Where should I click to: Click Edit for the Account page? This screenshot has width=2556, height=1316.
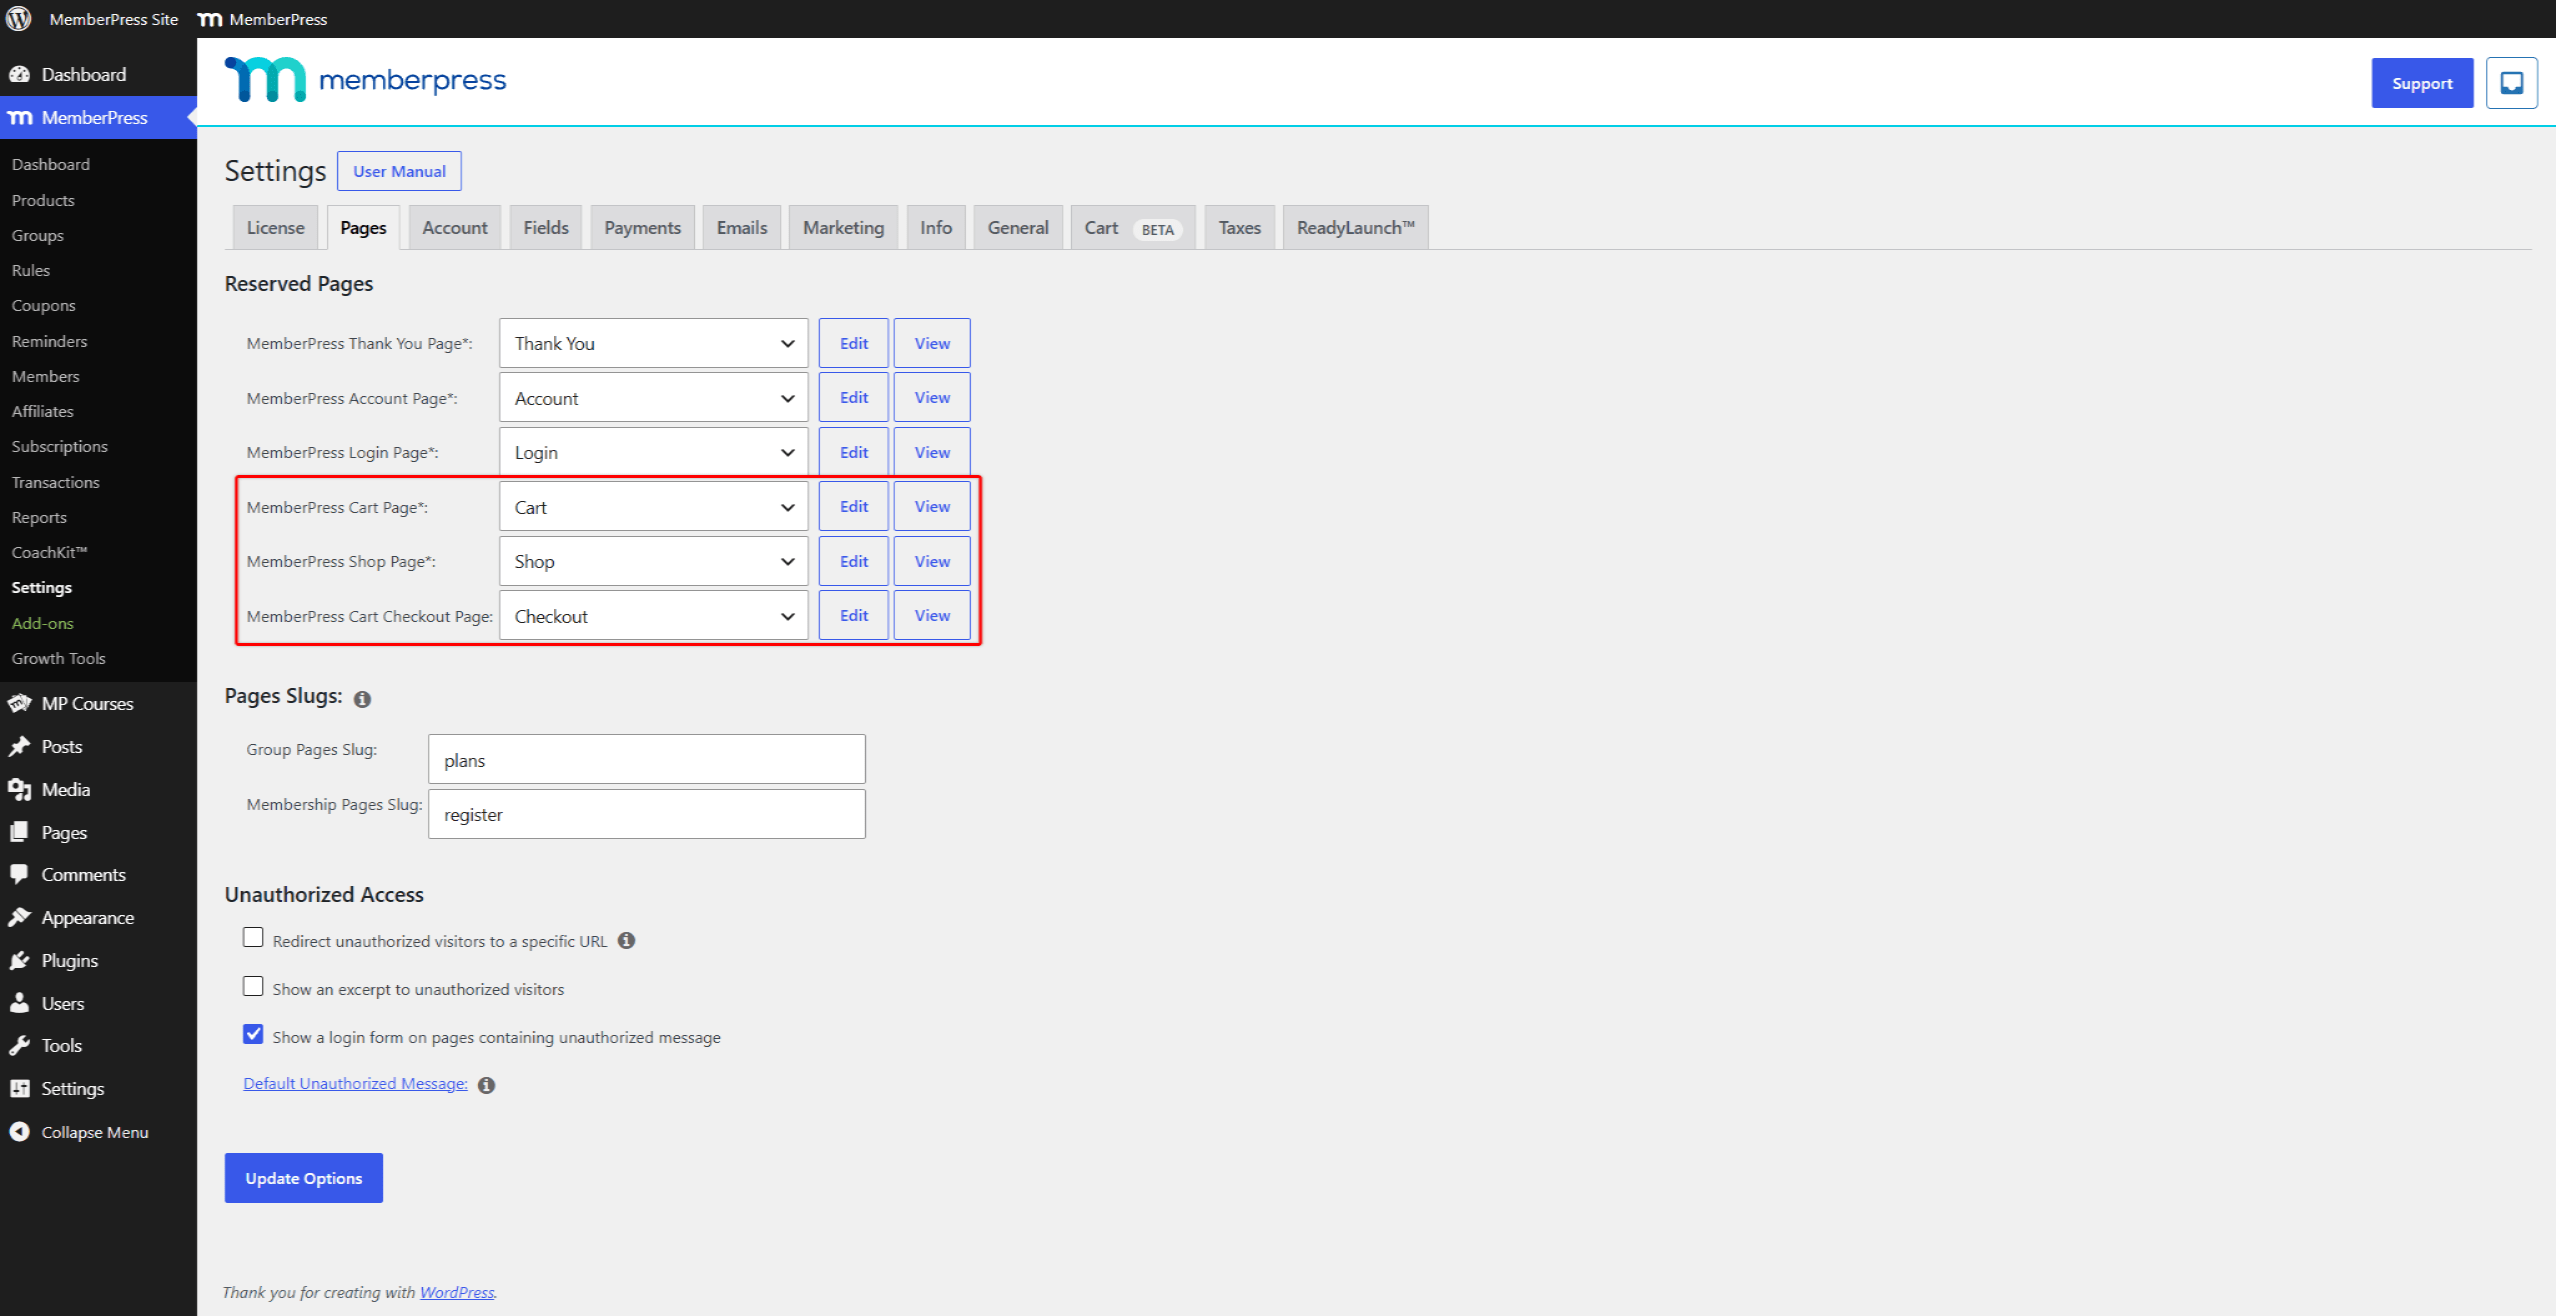(854, 398)
